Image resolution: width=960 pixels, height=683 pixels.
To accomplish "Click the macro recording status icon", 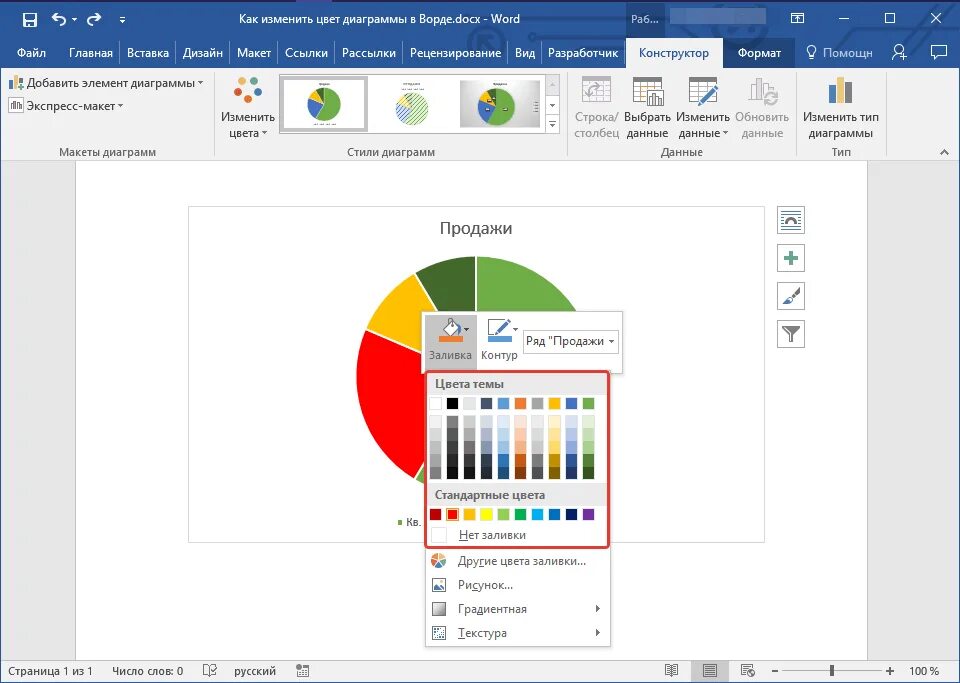I will (x=302, y=671).
